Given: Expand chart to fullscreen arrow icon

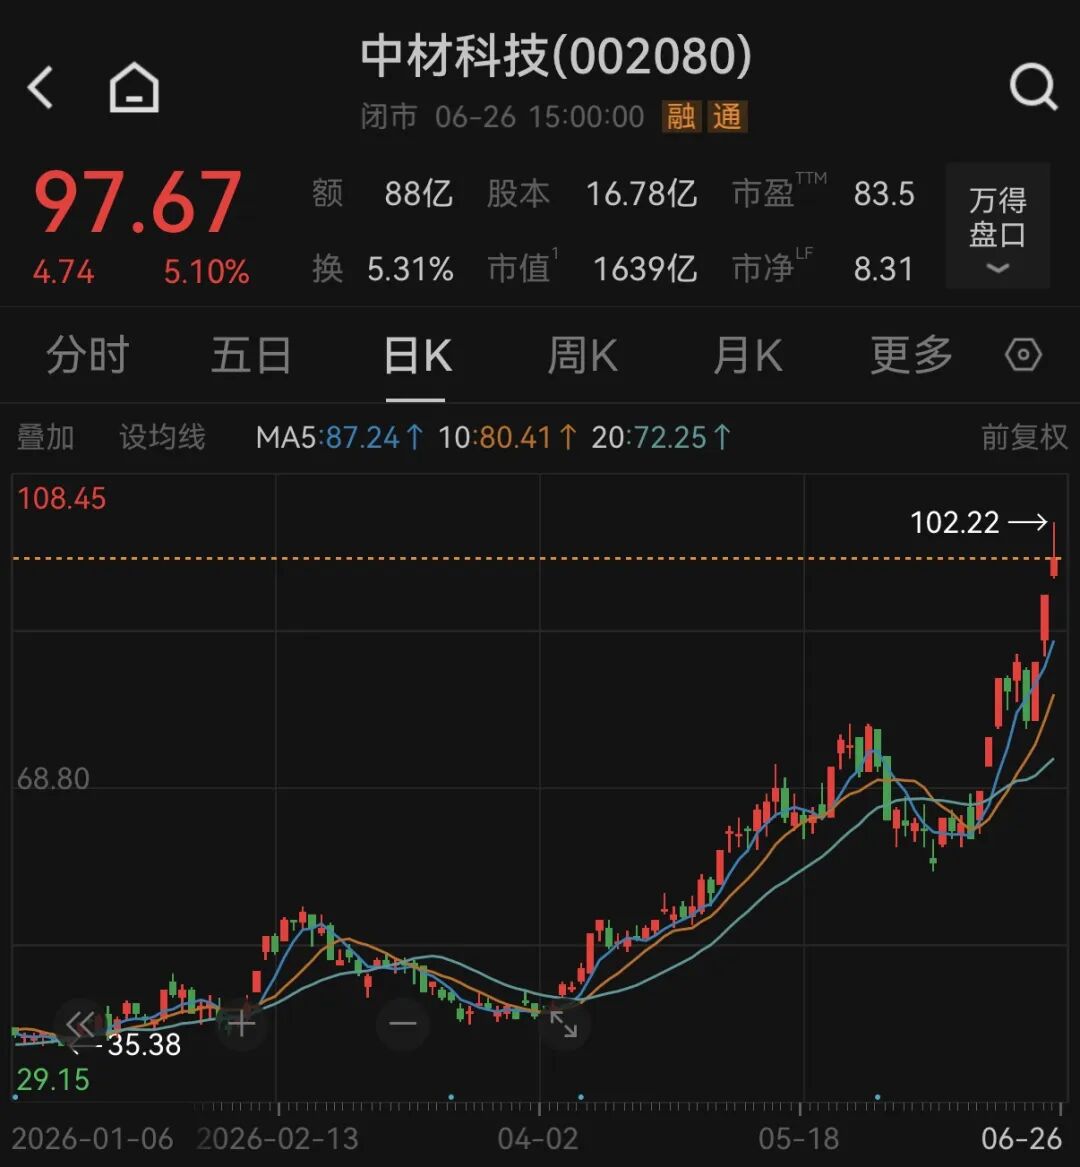Looking at the screenshot, I should 563,1025.
